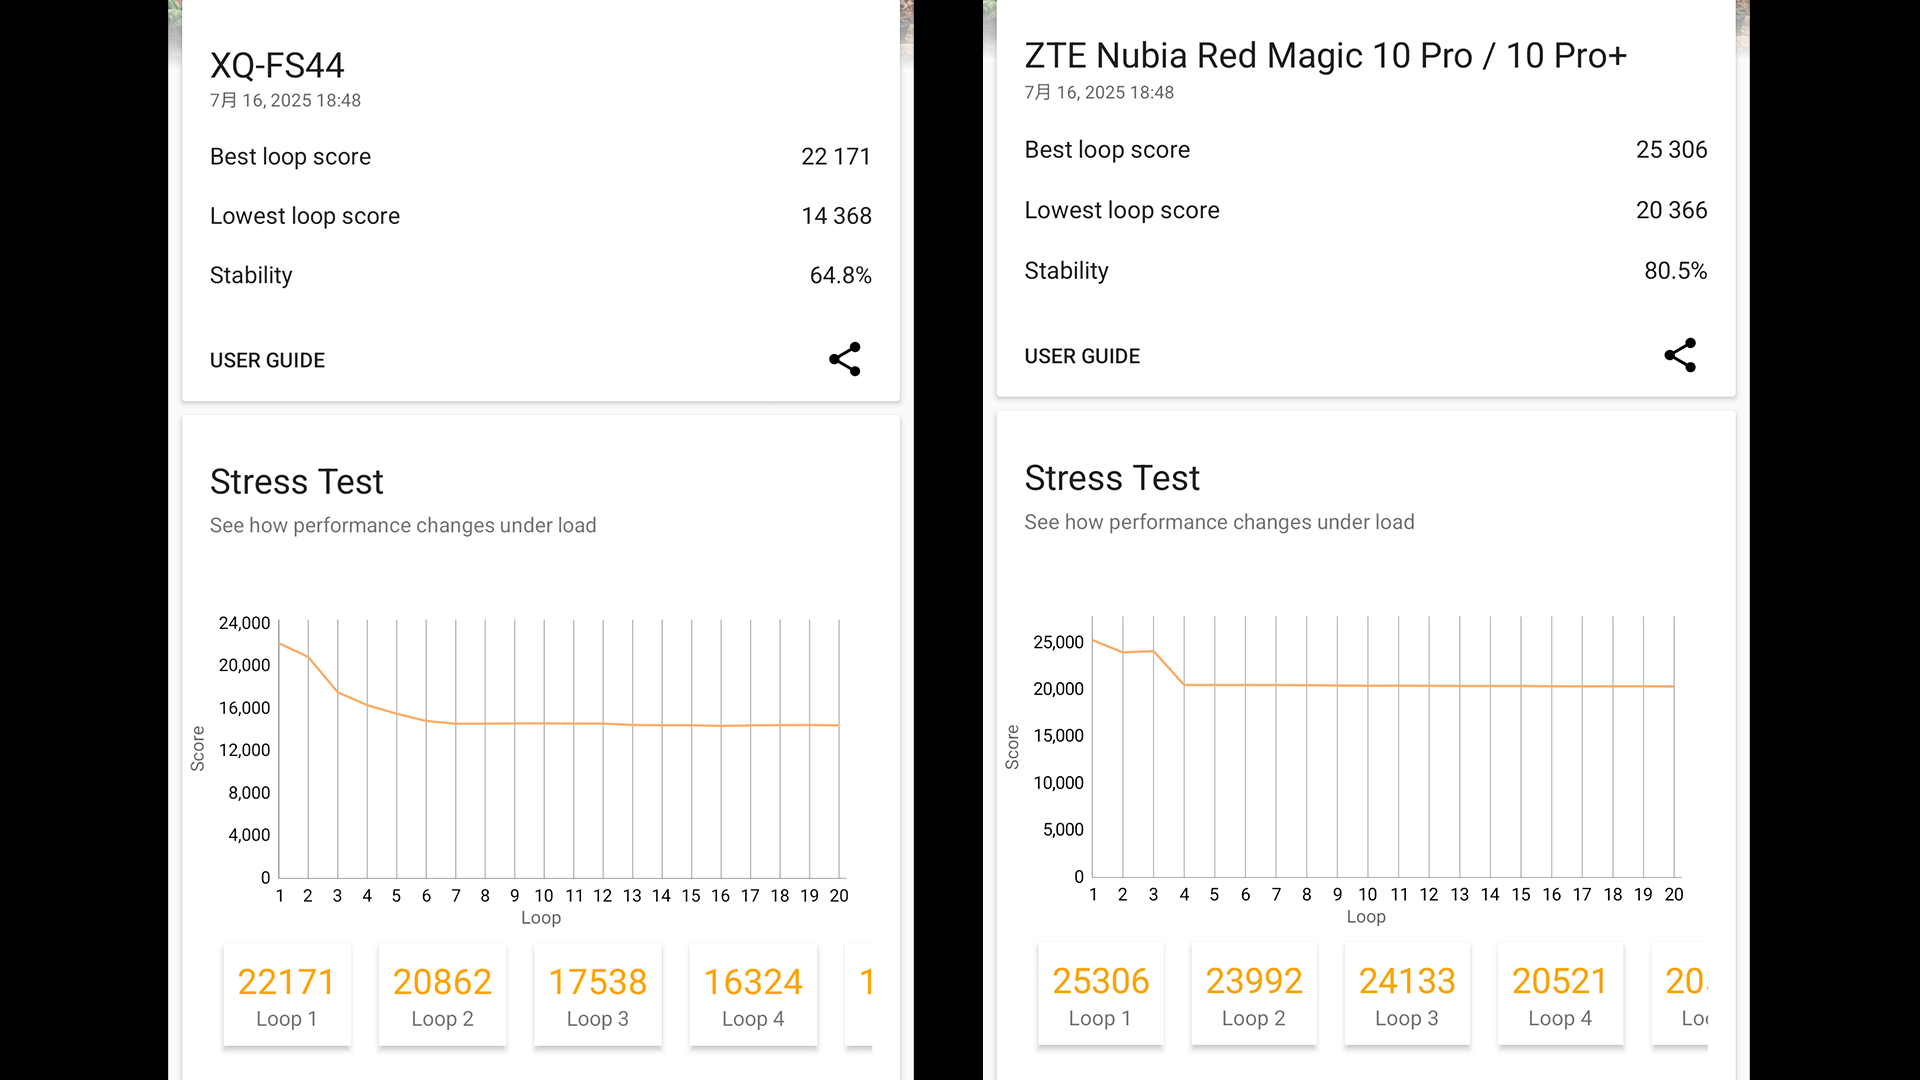Click stability value 64.8%

tap(840, 275)
